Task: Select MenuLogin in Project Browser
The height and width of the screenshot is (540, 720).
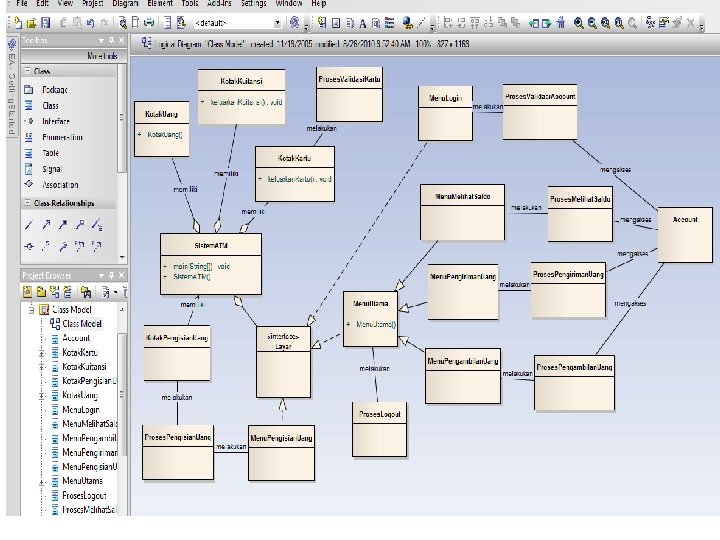Action: [81, 410]
